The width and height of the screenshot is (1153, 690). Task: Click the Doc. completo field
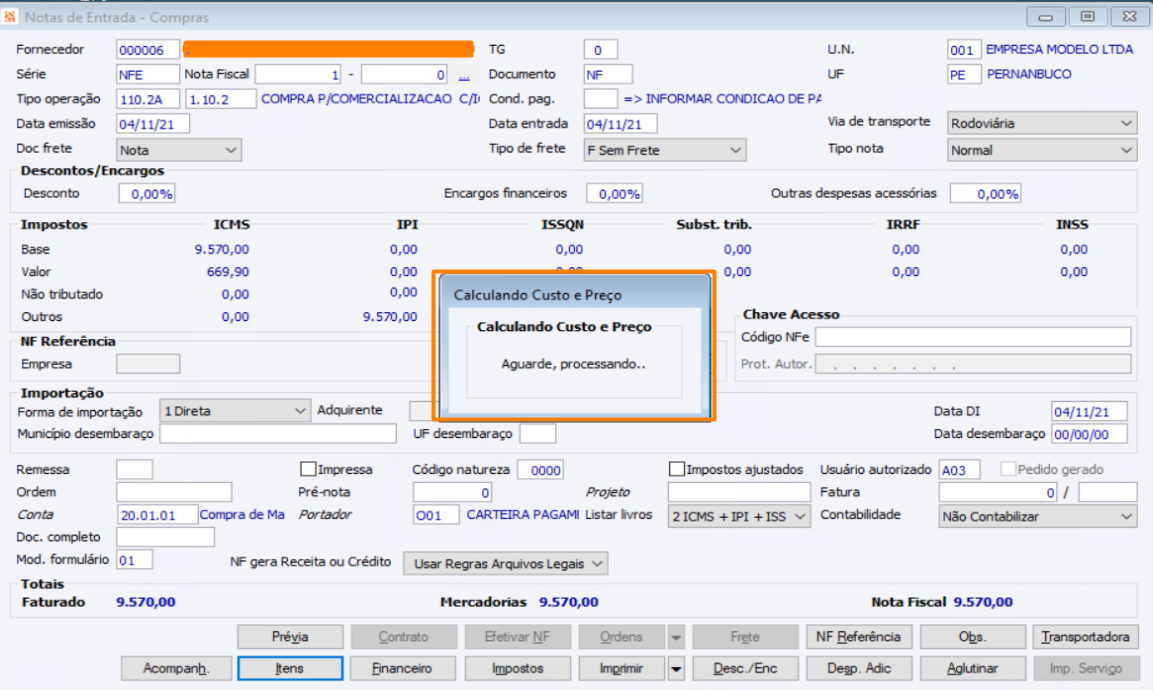pos(165,538)
